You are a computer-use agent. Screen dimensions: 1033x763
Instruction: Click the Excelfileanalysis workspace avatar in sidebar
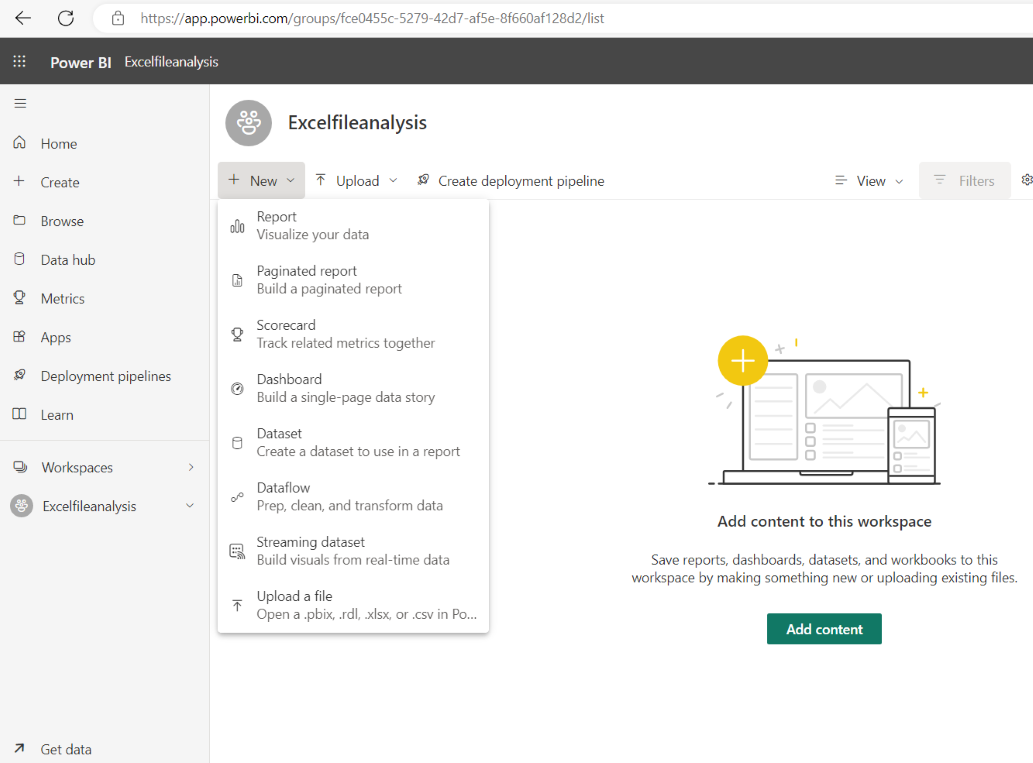(x=22, y=506)
